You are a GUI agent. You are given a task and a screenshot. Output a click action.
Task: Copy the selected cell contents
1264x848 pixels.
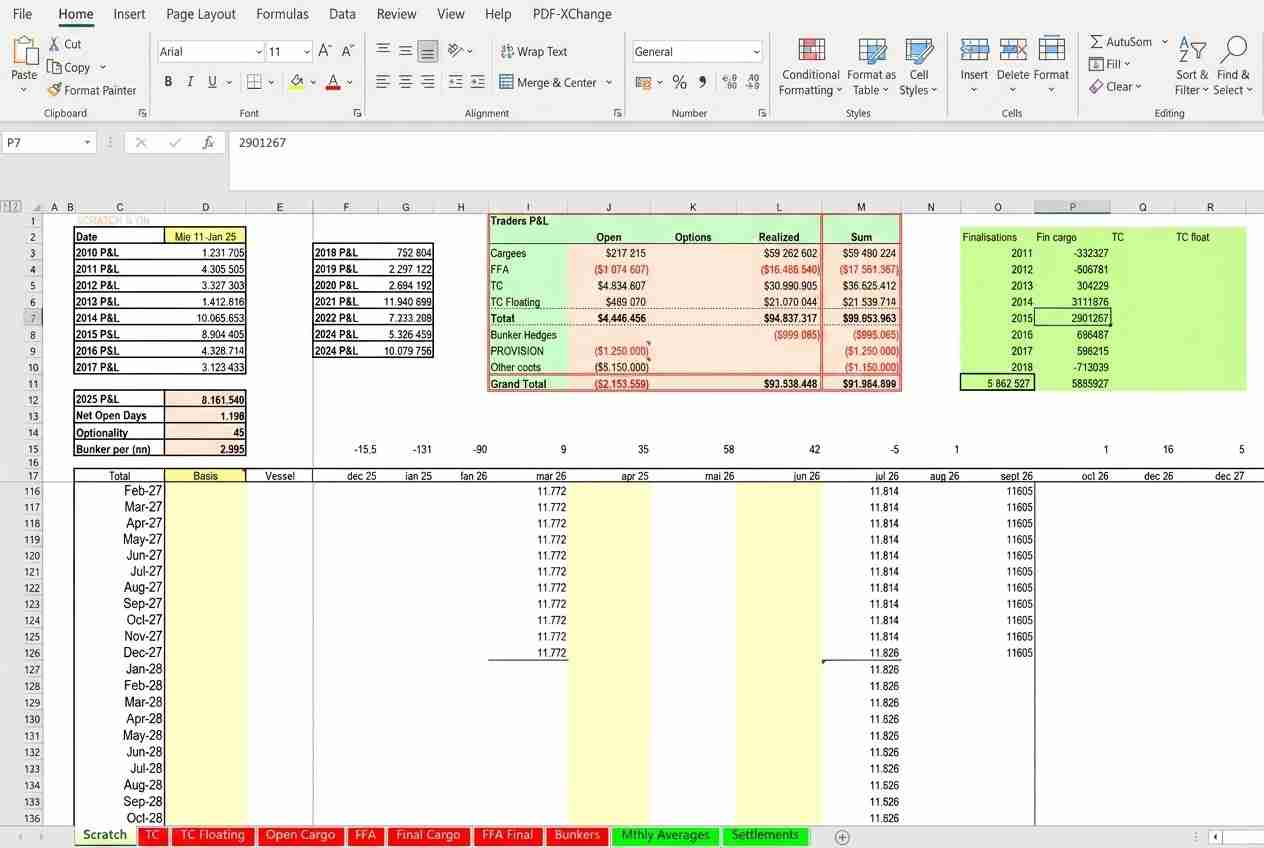pyautogui.click(x=68, y=67)
